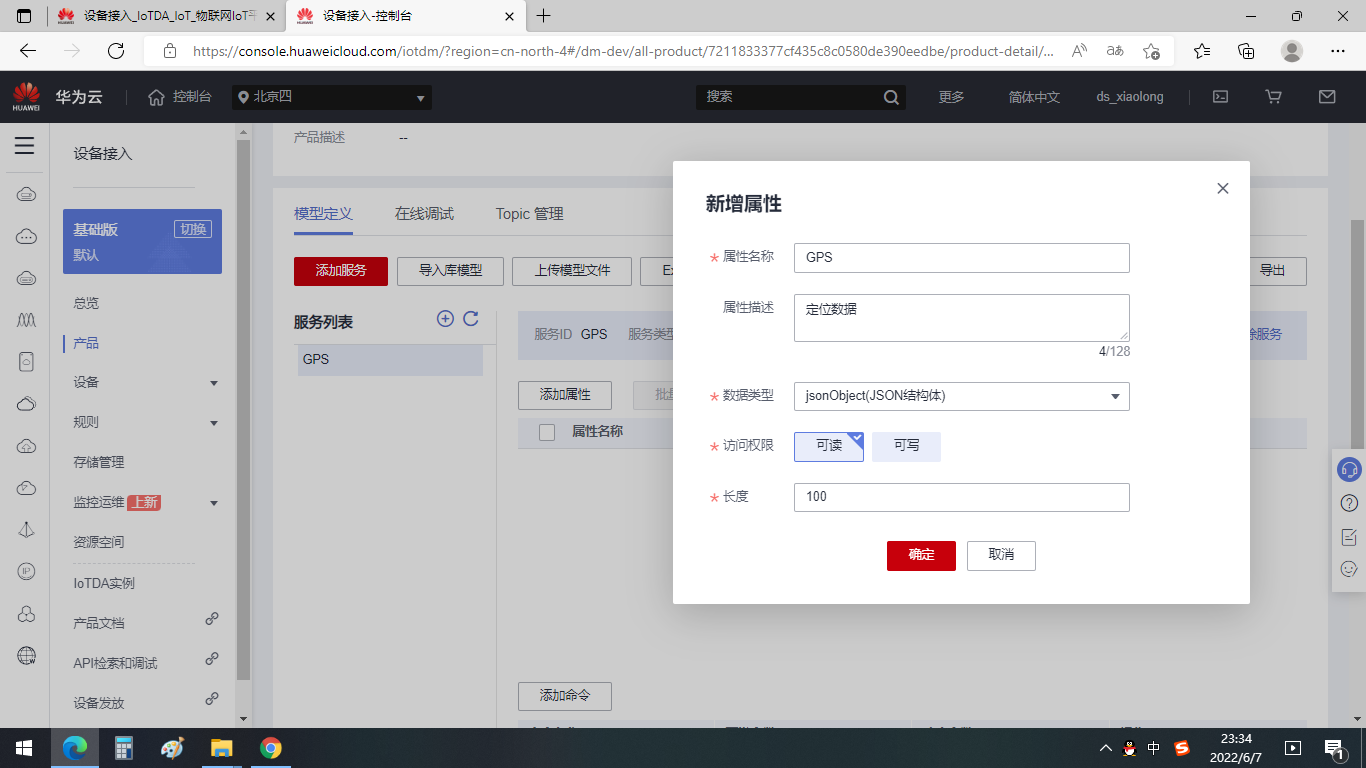Expand the 北京四 region selector
Image resolution: width=1366 pixels, height=768 pixels.
332,97
